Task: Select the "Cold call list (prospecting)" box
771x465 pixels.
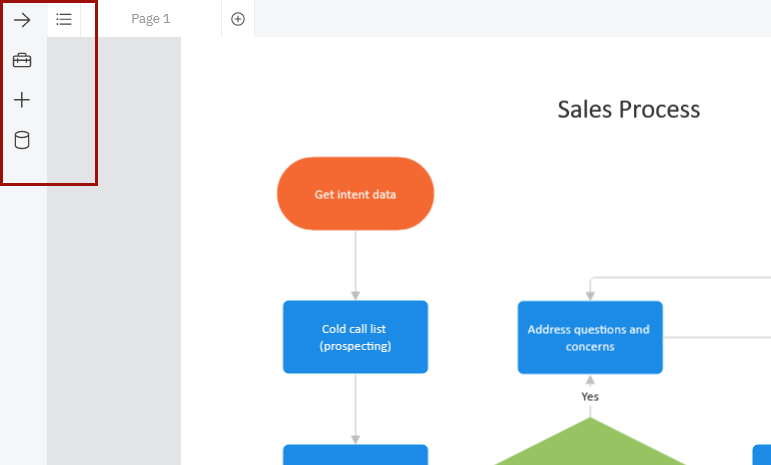Action: (x=355, y=337)
